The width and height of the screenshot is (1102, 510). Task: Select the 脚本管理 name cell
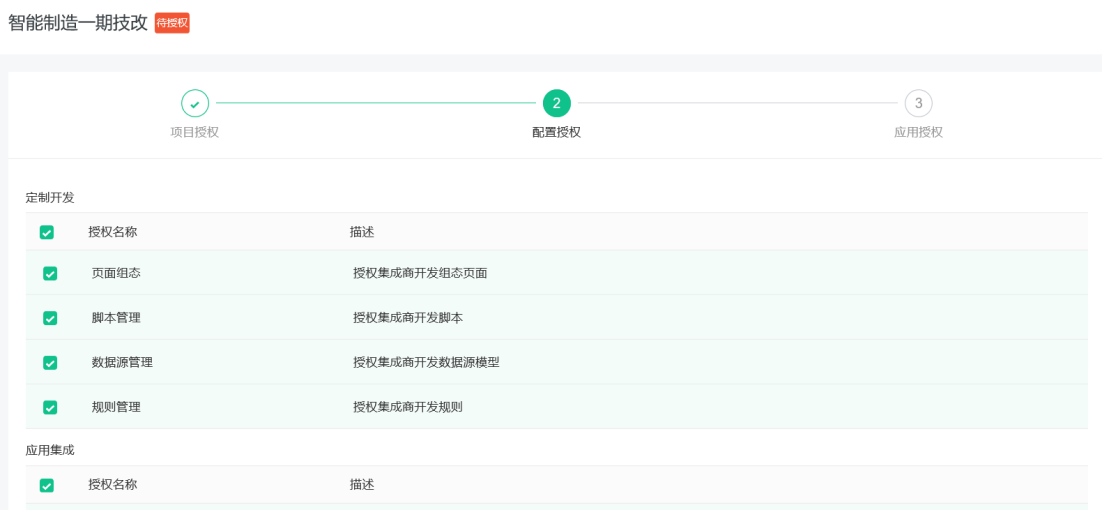pyautogui.click(x=116, y=318)
